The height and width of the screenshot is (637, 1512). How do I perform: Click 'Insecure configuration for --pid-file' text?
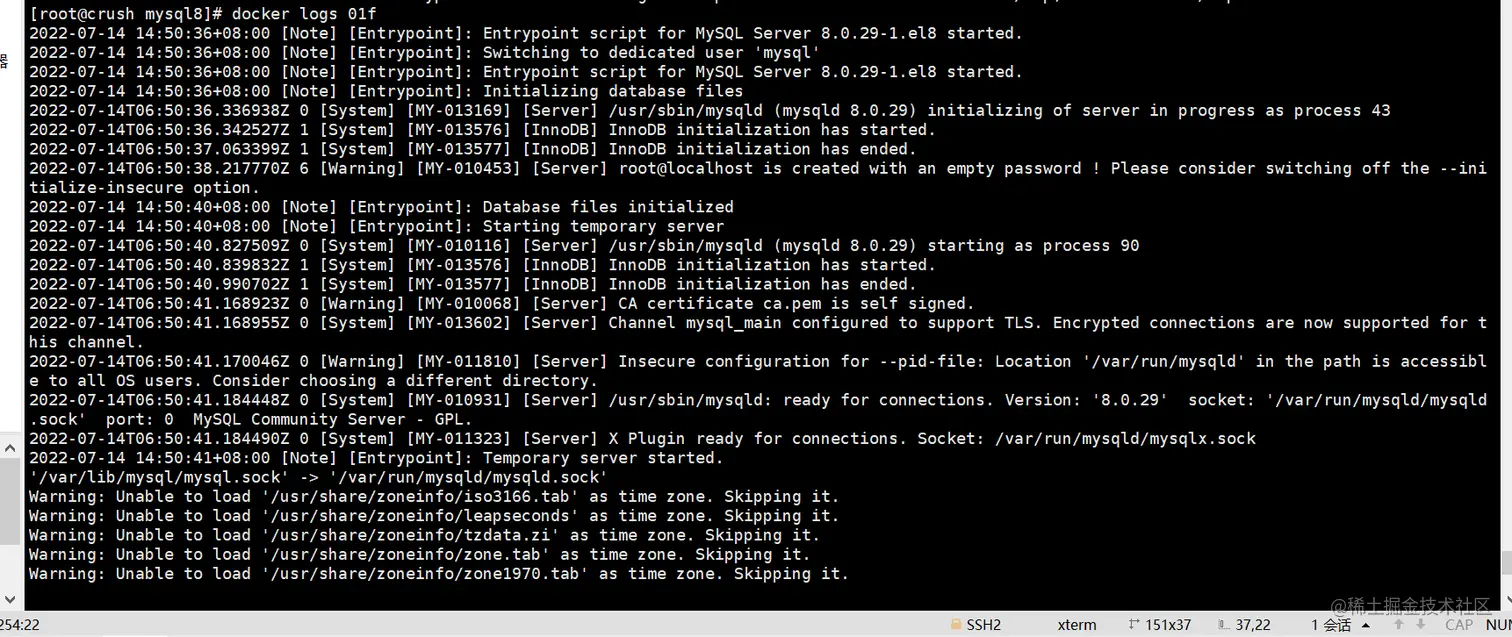(x=797, y=361)
